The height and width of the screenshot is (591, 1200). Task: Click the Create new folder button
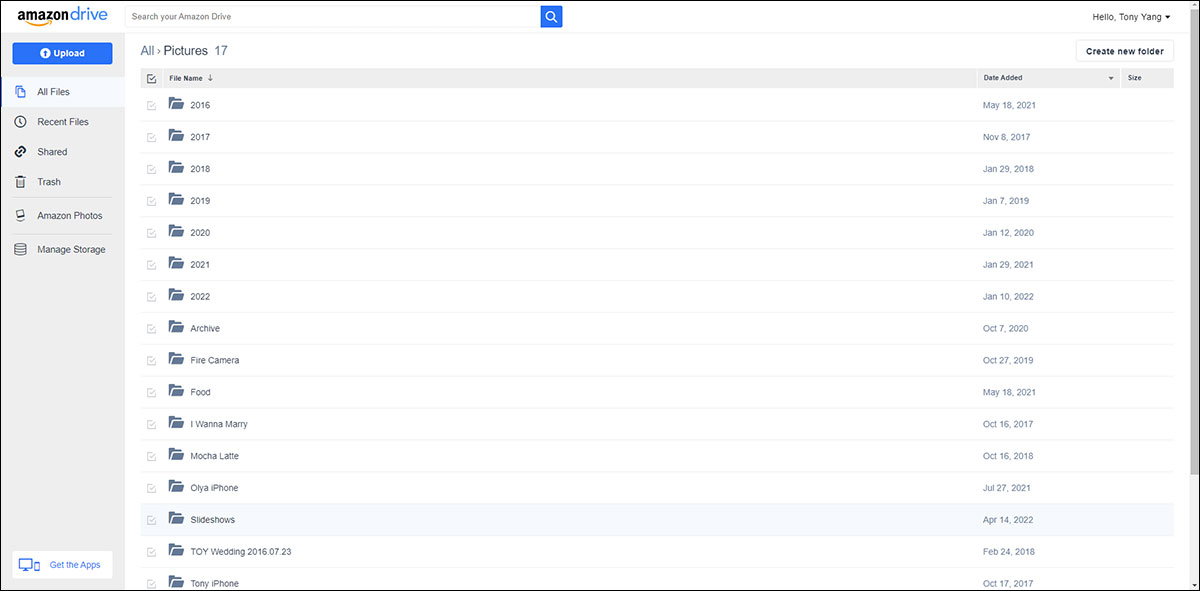pyautogui.click(x=1125, y=51)
